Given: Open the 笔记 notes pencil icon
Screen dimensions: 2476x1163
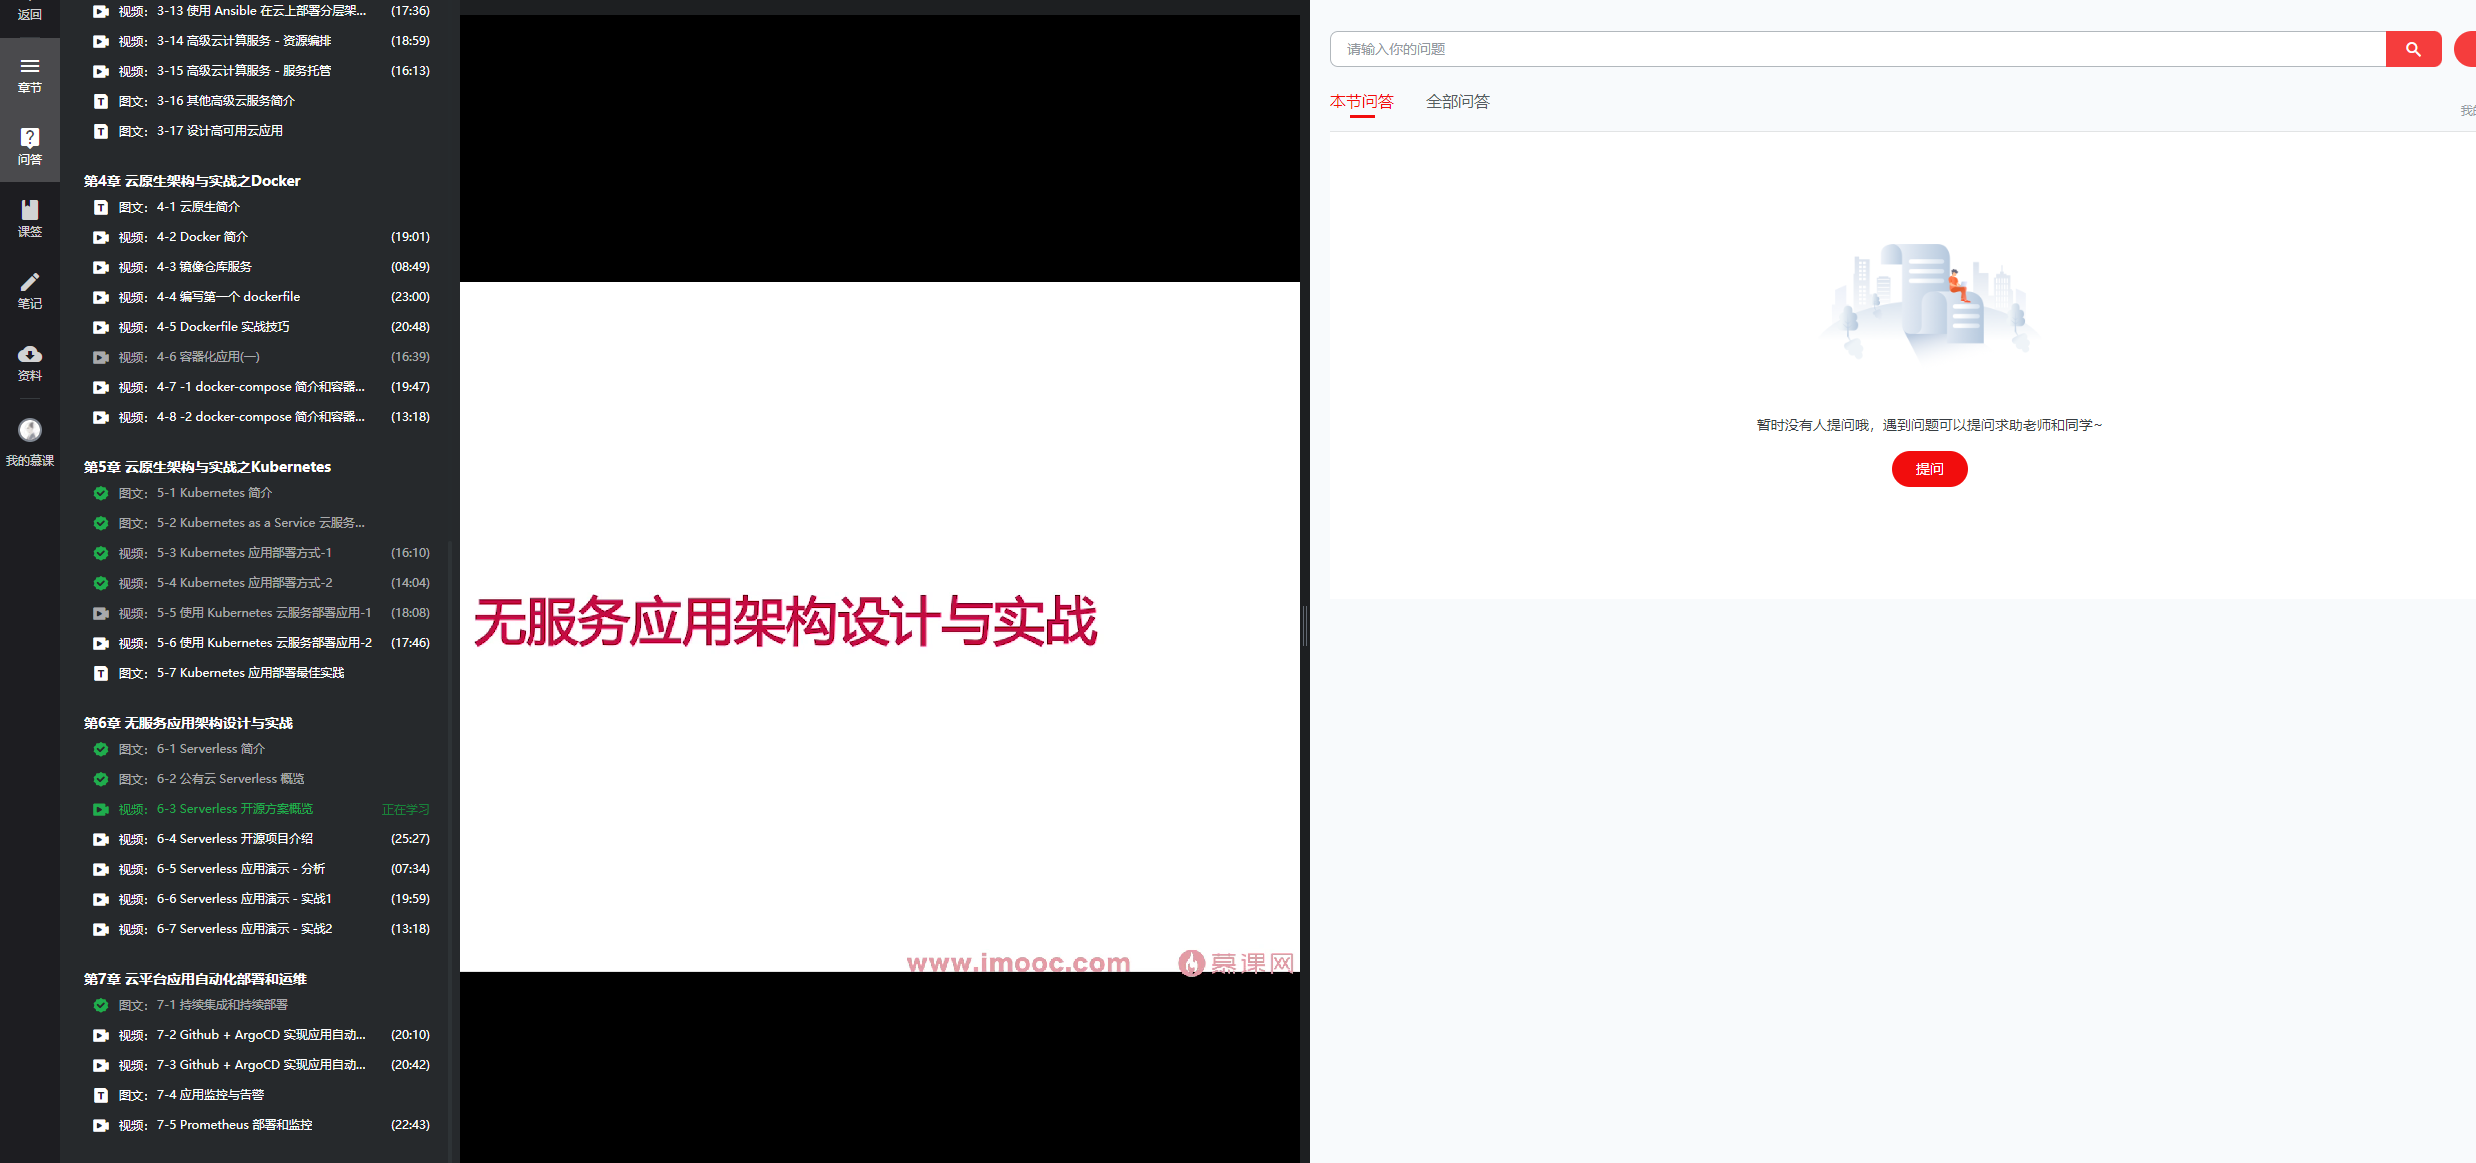Looking at the screenshot, I should click(x=29, y=281).
